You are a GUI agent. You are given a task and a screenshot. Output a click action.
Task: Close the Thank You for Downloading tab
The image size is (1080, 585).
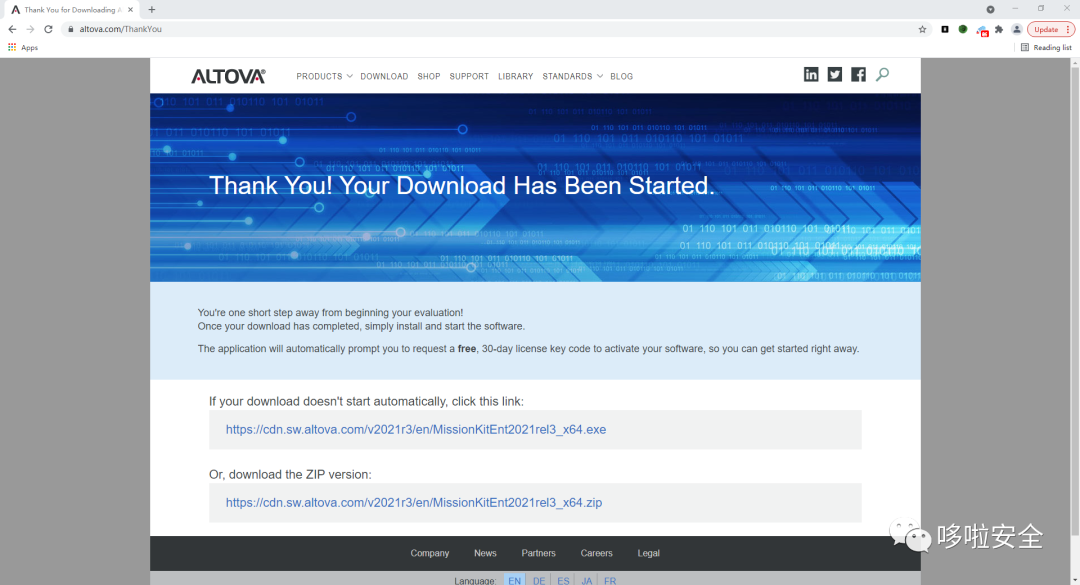[130, 10]
